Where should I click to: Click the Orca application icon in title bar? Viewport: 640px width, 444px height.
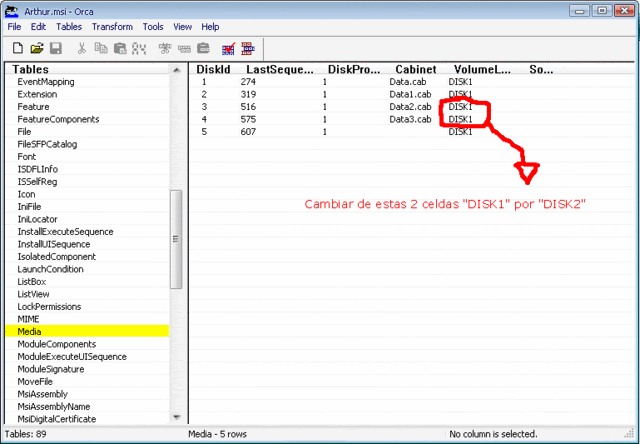click(11, 11)
